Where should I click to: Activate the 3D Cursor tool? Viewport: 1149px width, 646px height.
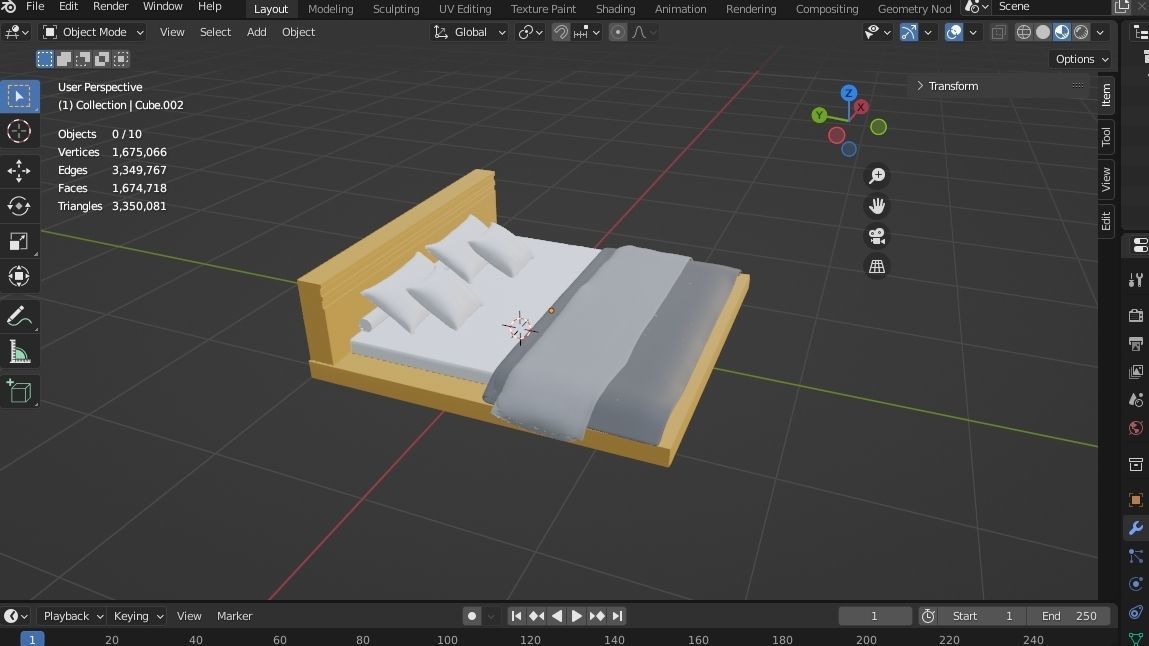click(x=19, y=132)
